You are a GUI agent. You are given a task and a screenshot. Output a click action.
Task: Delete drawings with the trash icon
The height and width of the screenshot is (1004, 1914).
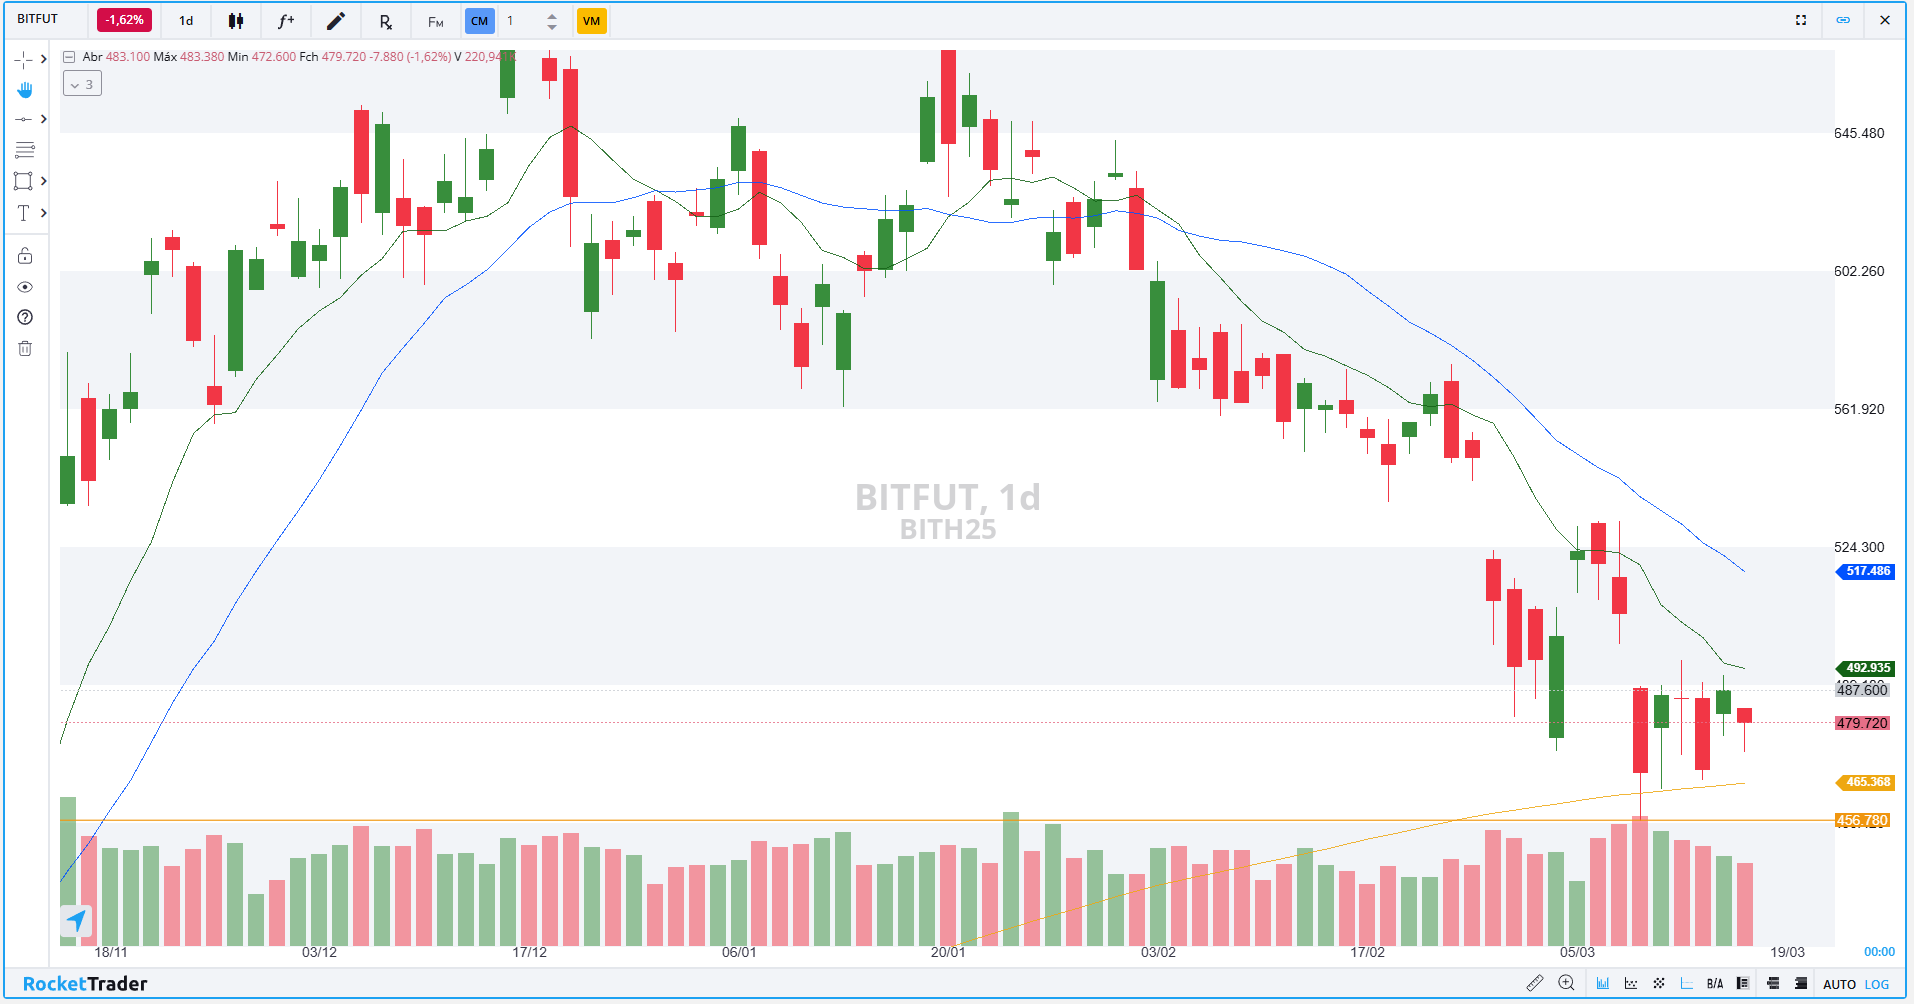point(25,348)
